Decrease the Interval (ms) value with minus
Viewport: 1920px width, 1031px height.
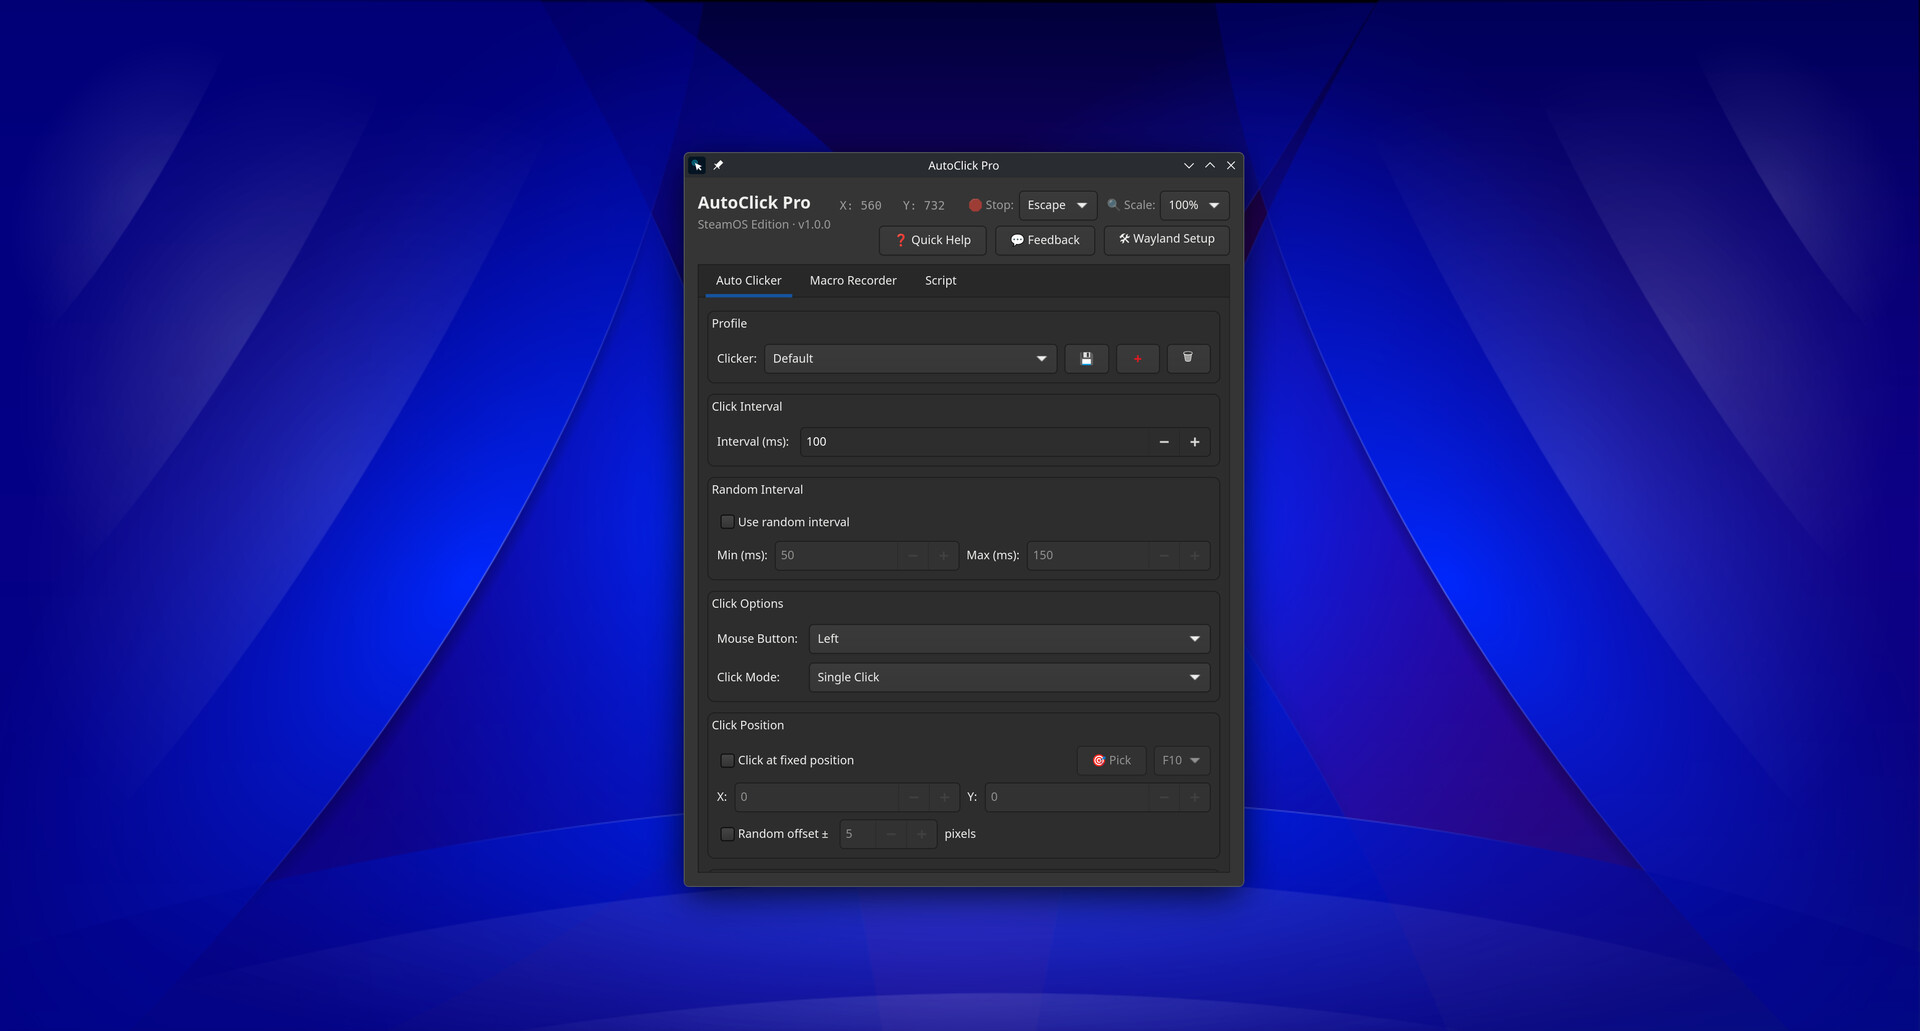point(1164,441)
